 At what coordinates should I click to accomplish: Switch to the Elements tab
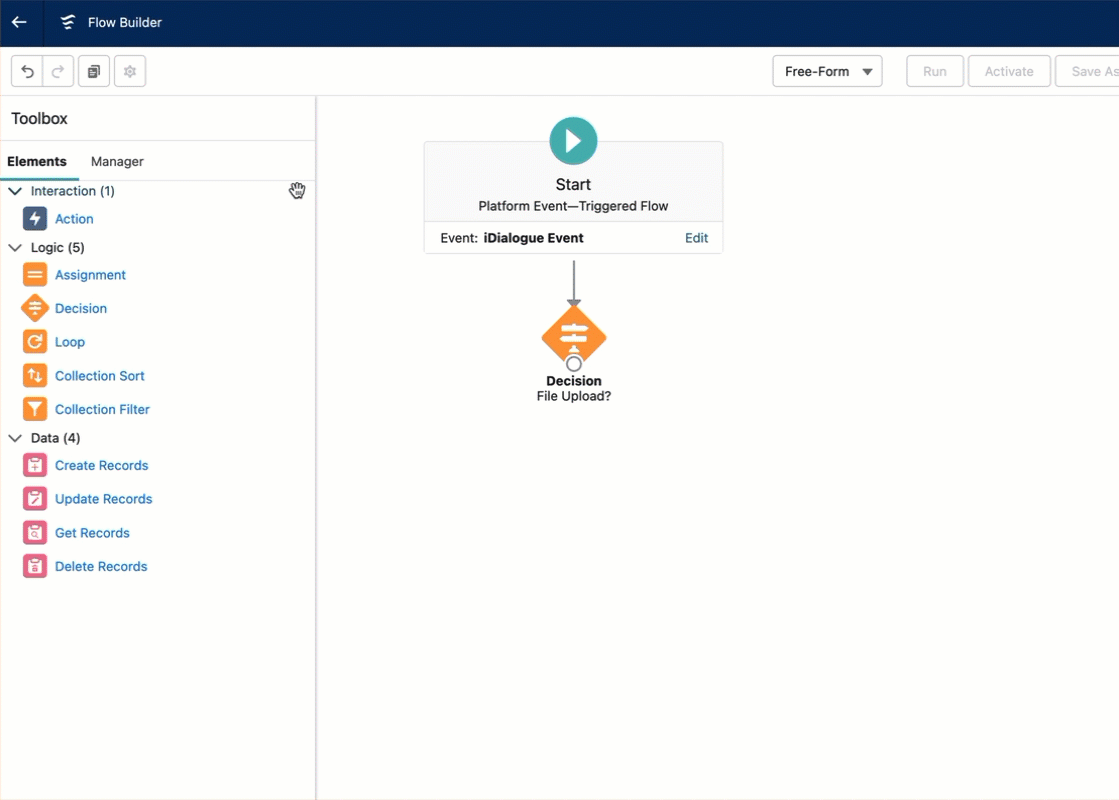point(37,161)
